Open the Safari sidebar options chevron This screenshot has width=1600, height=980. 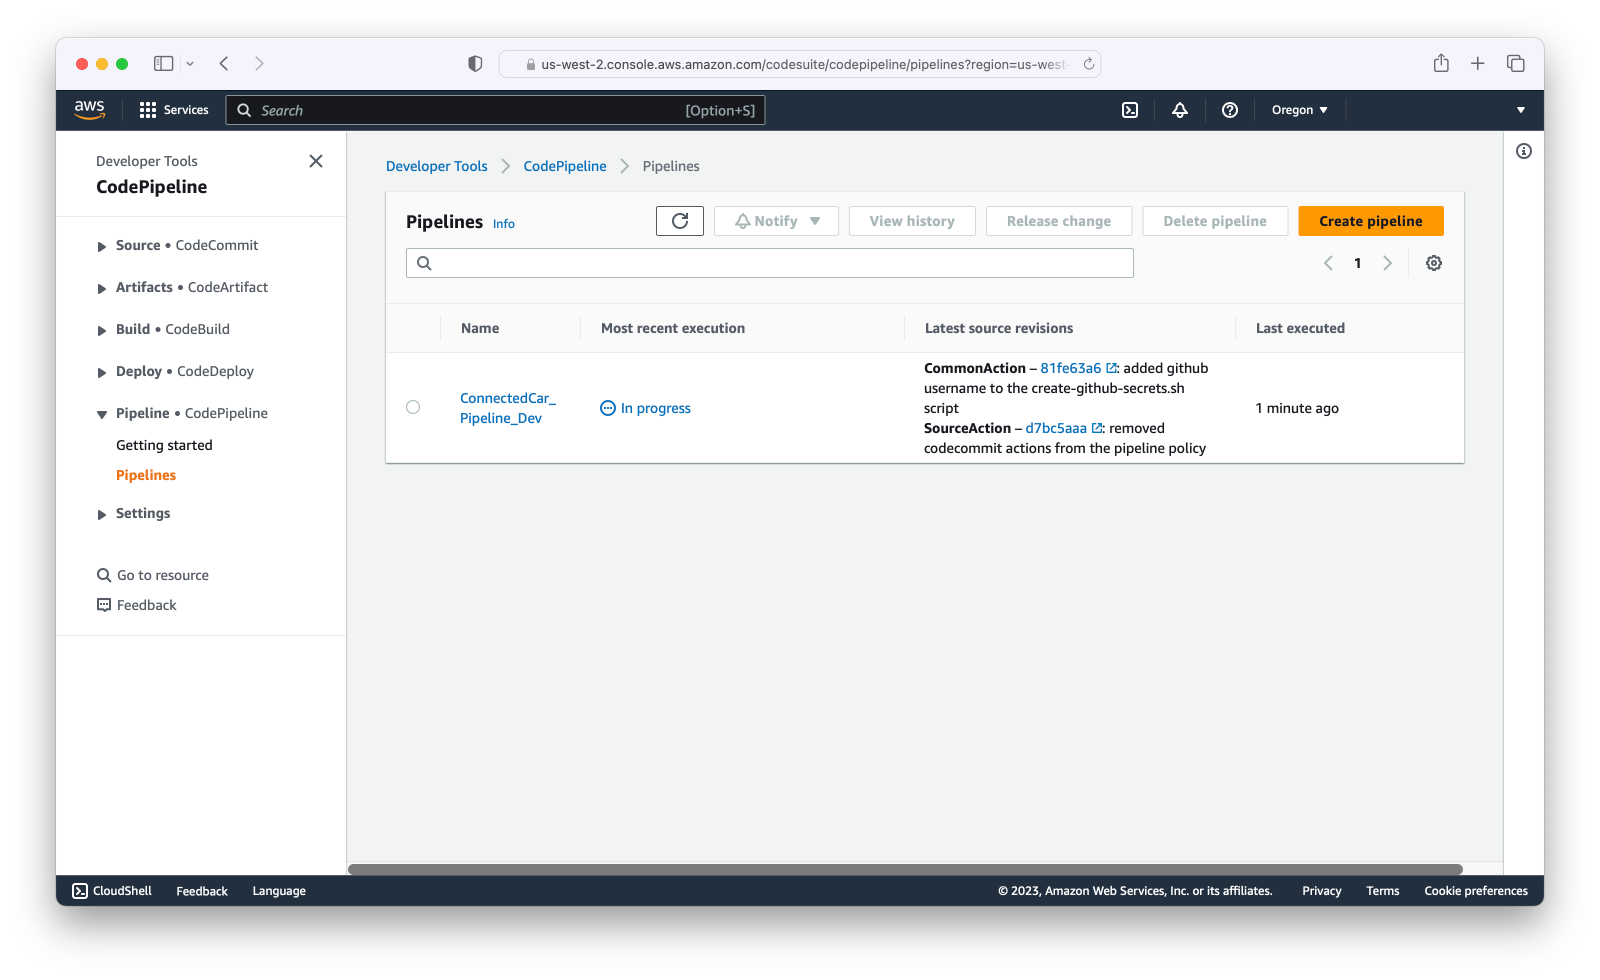[190, 63]
